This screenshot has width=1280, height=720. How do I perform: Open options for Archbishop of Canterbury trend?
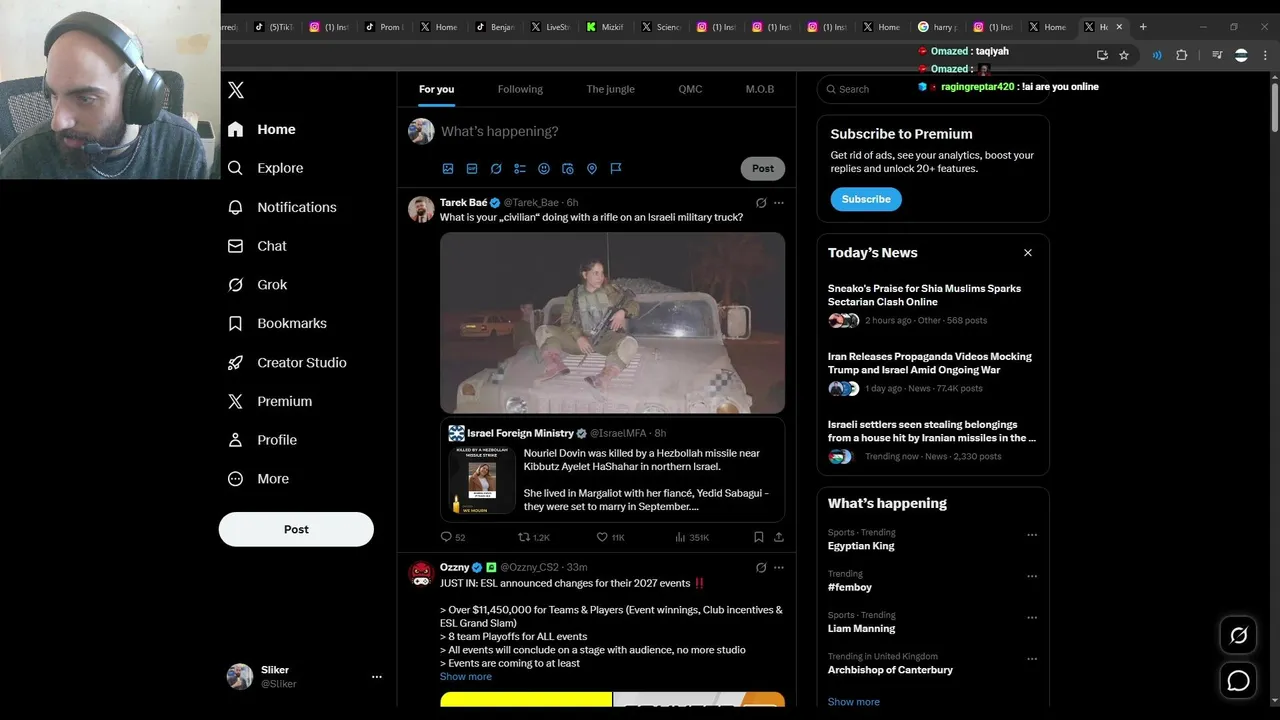[1032, 660]
